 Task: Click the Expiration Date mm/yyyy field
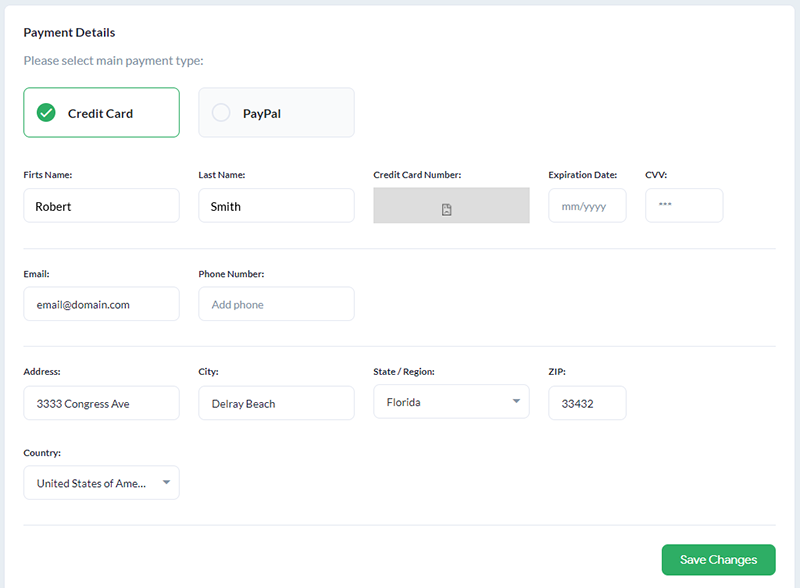click(587, 206)
